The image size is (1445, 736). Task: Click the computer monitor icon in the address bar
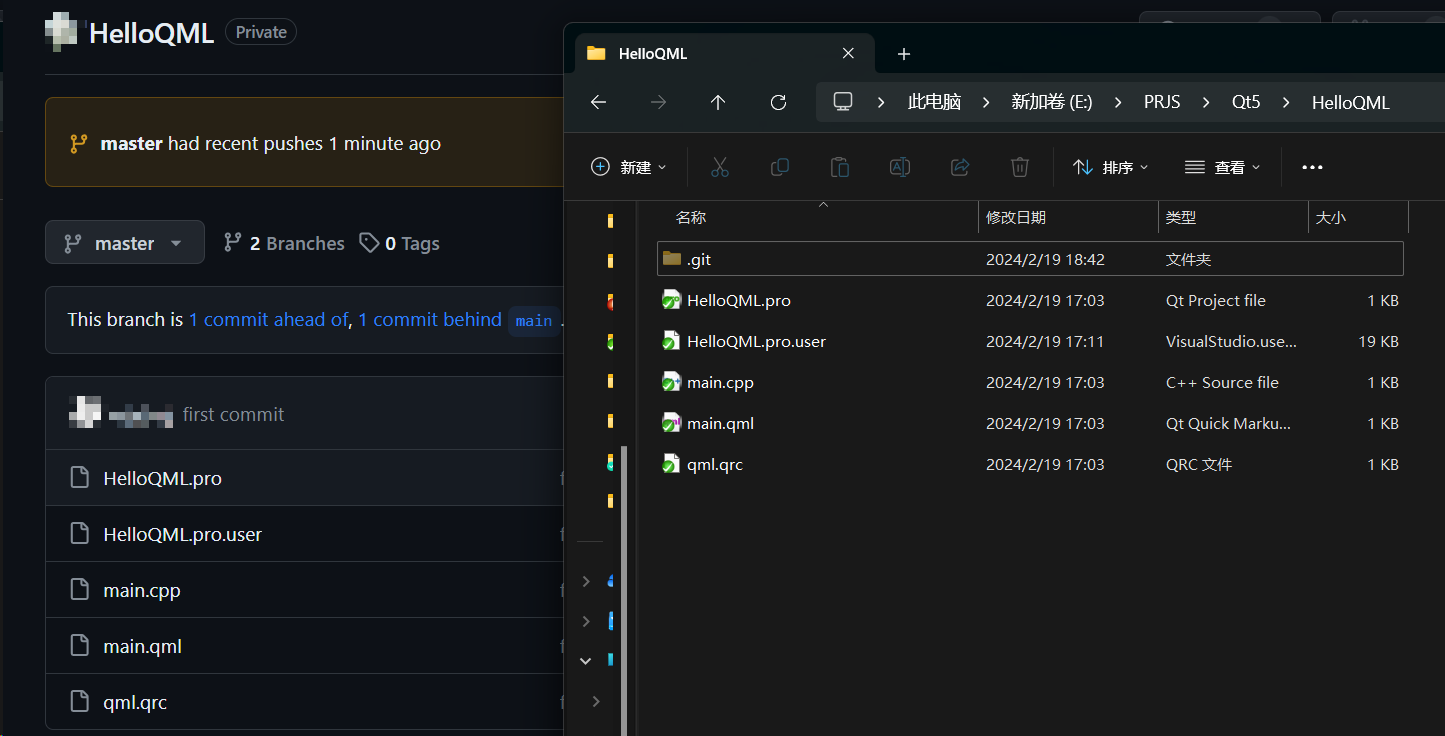point(843,101)
